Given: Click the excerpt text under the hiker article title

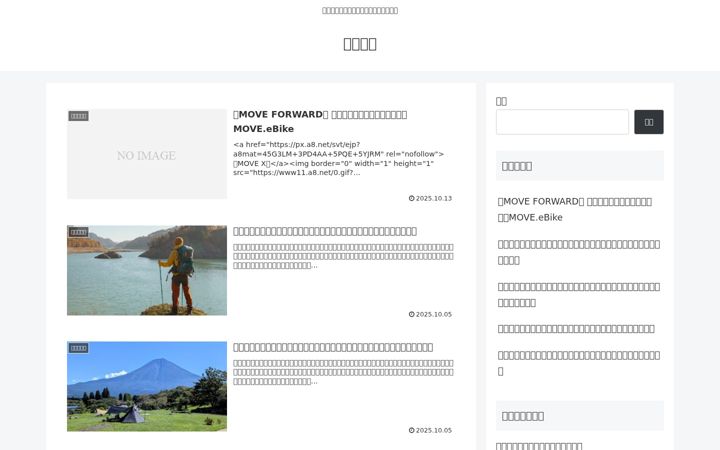Looking at the screenshot, I should (343, 256).
